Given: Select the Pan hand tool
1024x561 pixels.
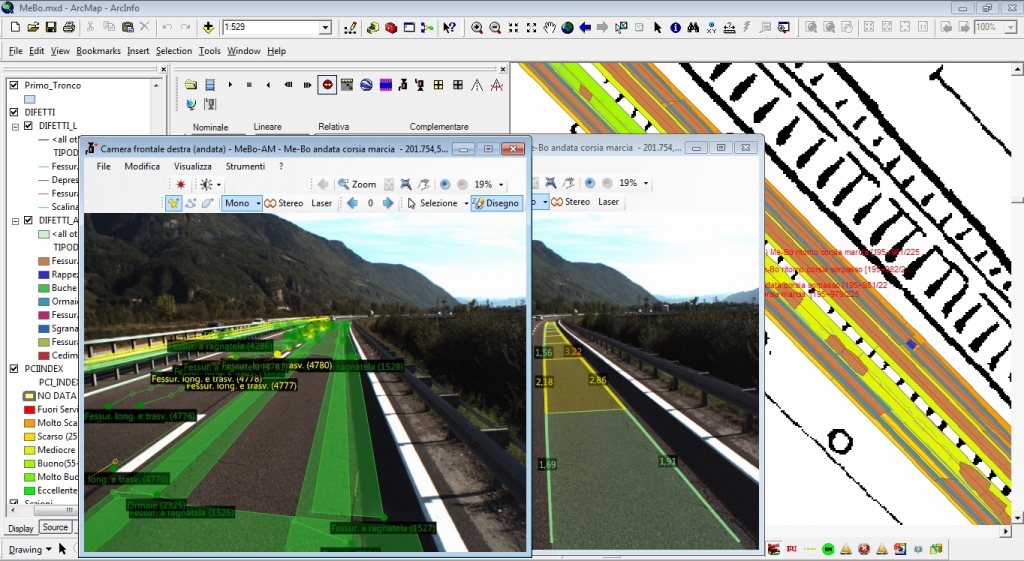Looking at the screenshot, I should pos(549,27).
